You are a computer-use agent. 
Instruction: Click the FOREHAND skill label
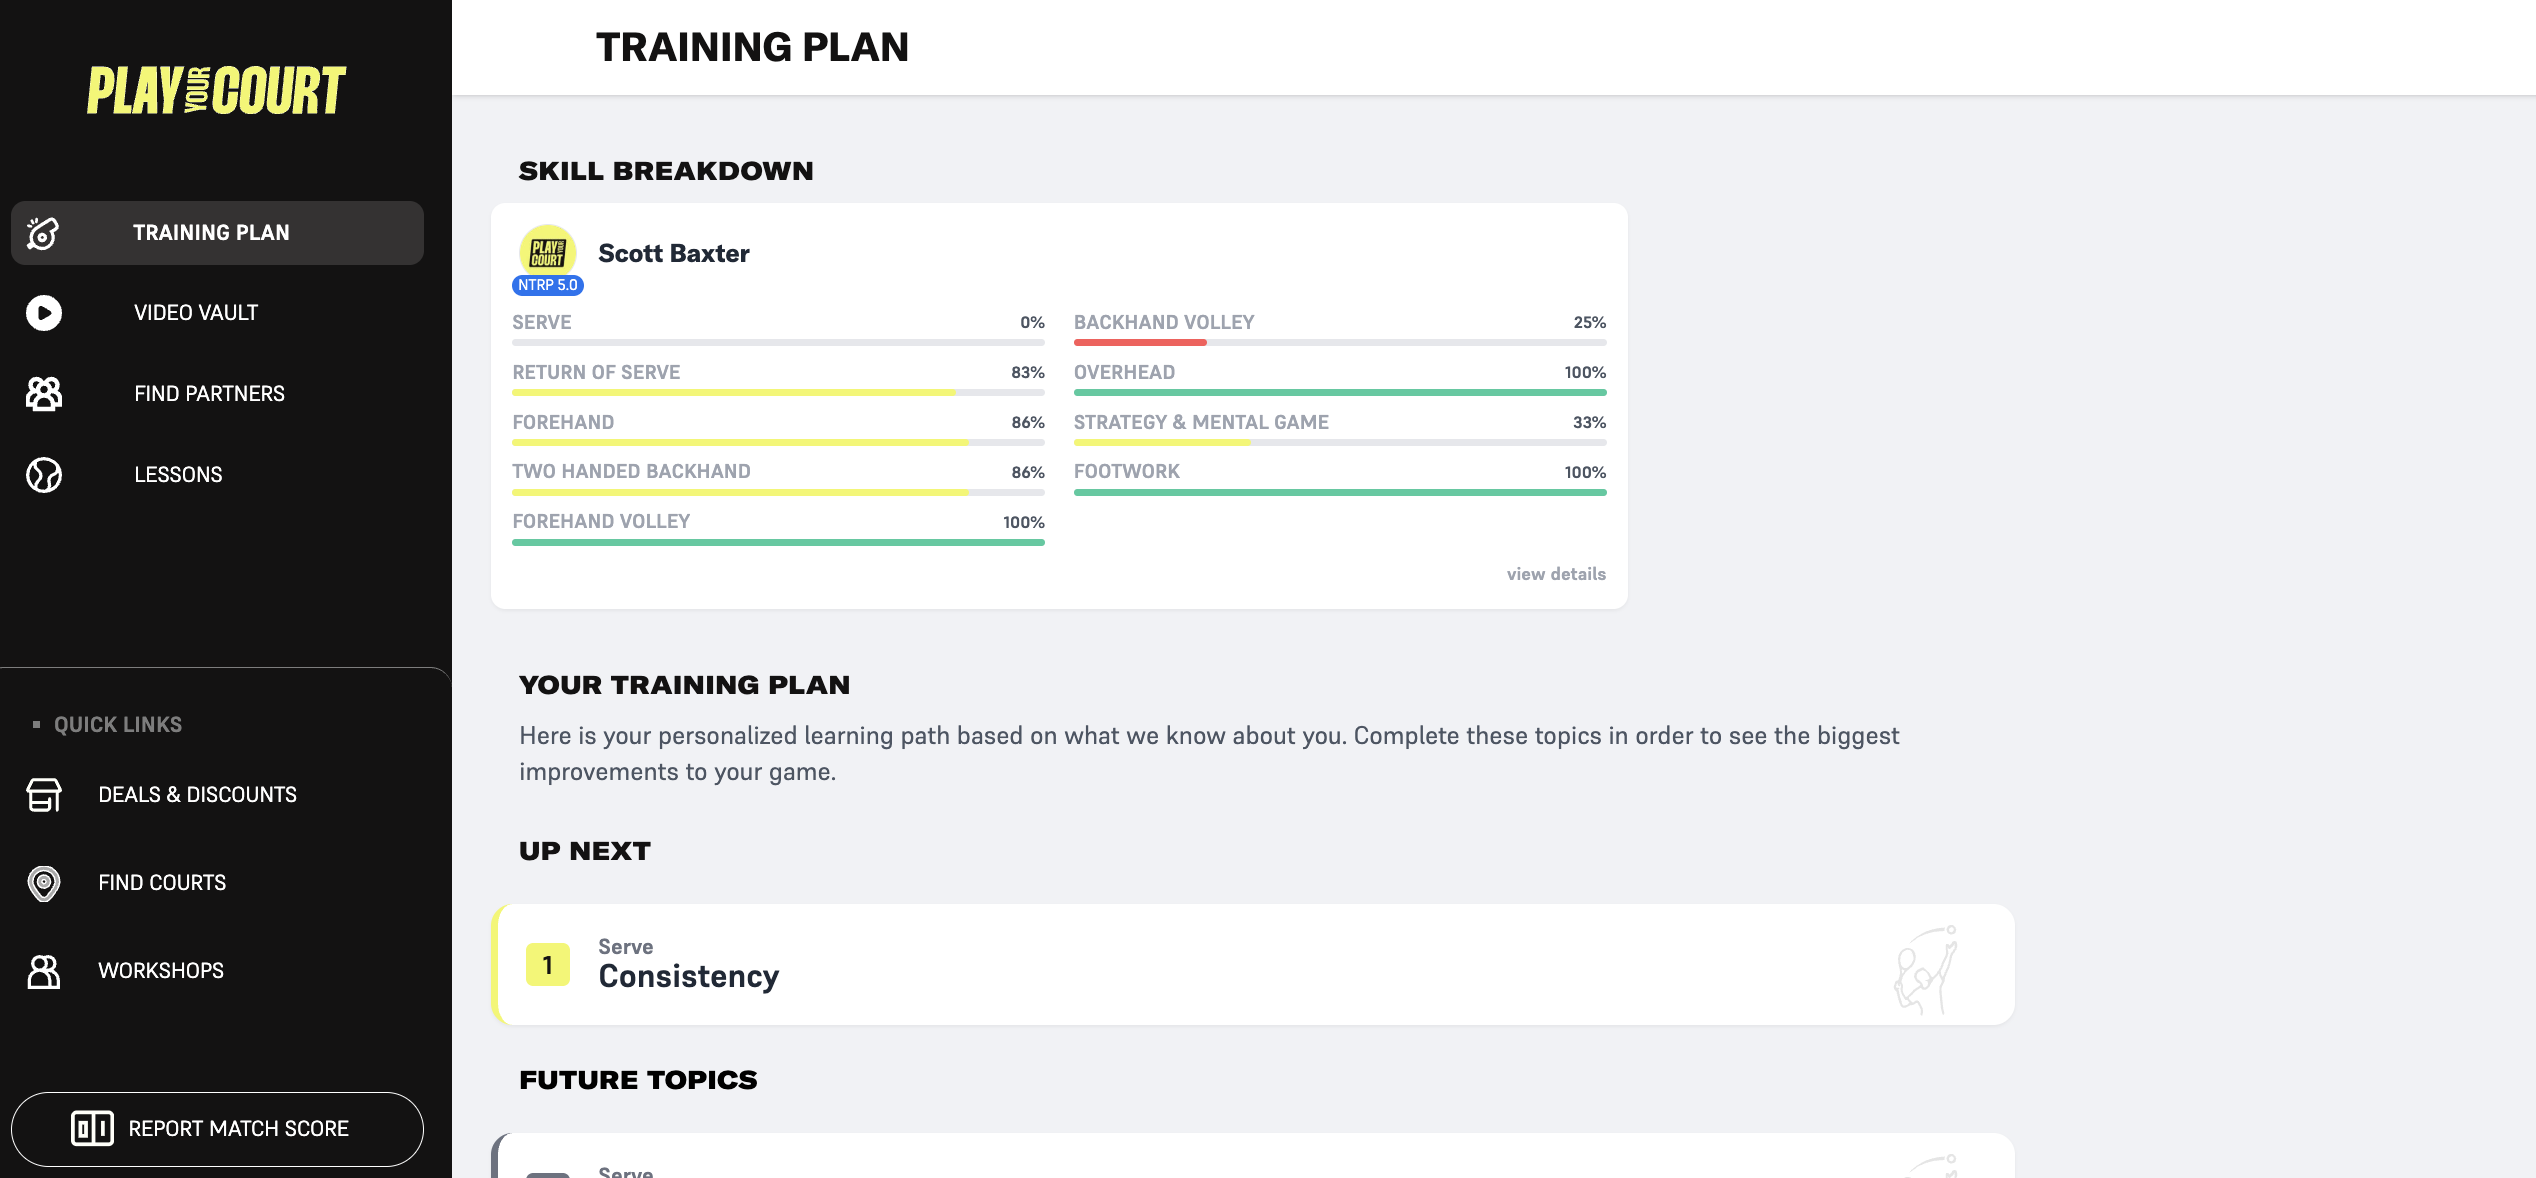tap(563, 422)
